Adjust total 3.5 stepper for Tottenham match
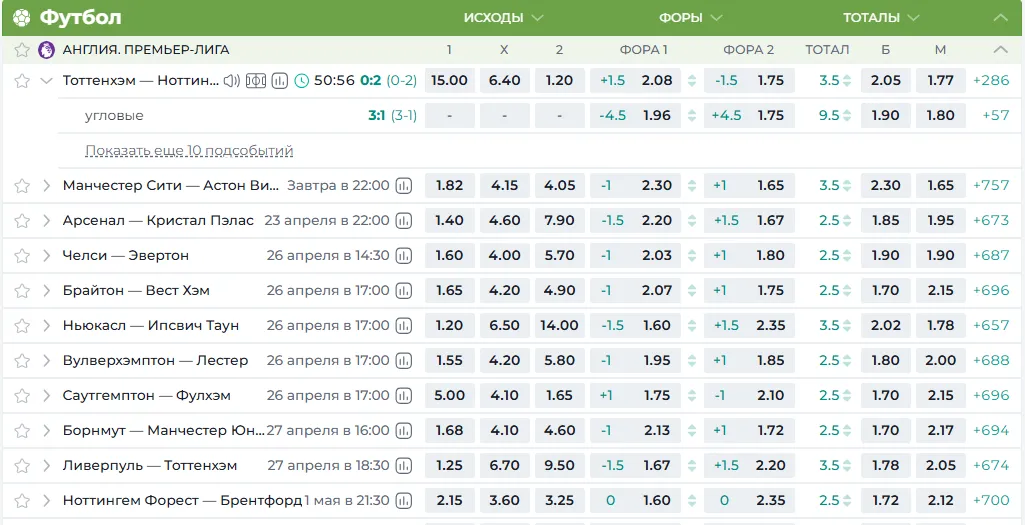 [847, 80]
